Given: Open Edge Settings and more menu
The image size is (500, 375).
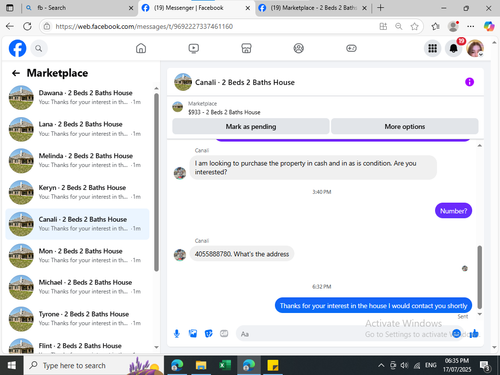Looking at the screenshot, I should point(471,26).
